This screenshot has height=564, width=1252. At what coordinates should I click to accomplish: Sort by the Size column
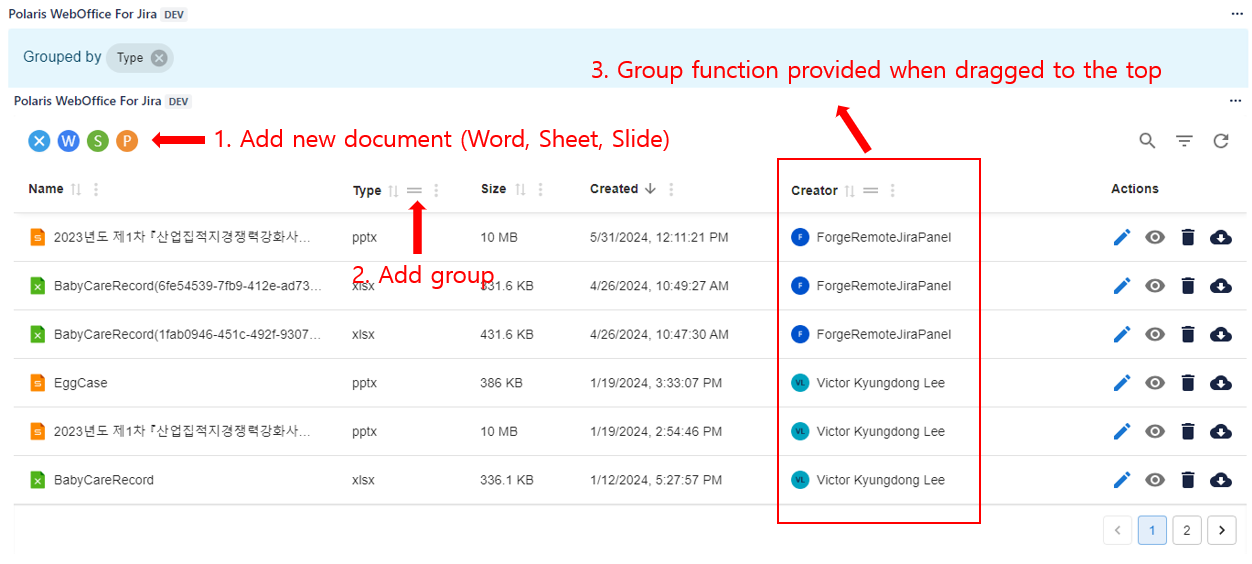pos(520,189)
